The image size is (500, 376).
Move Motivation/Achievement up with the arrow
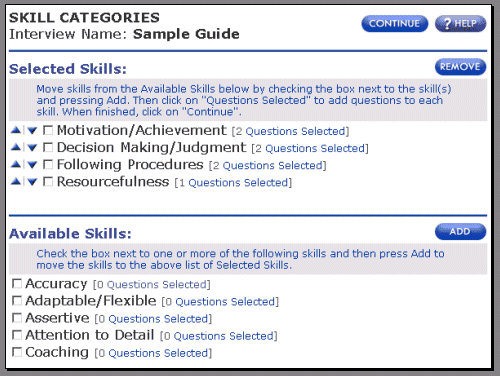[x=16, y=130]
